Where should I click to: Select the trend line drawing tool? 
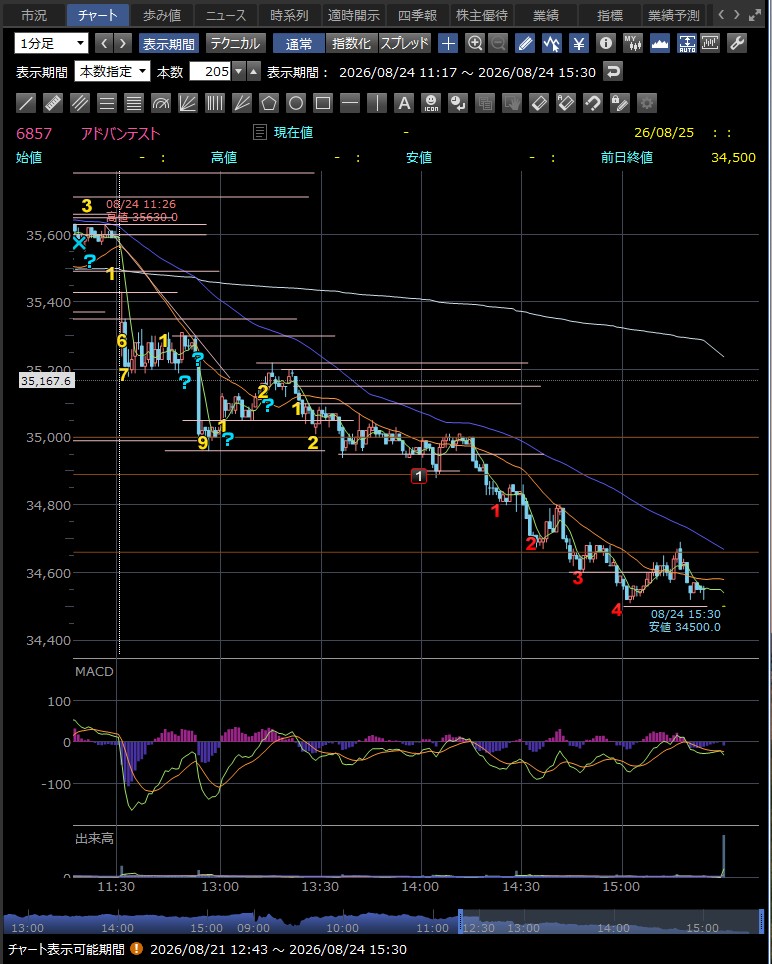[x=26, y=103]
